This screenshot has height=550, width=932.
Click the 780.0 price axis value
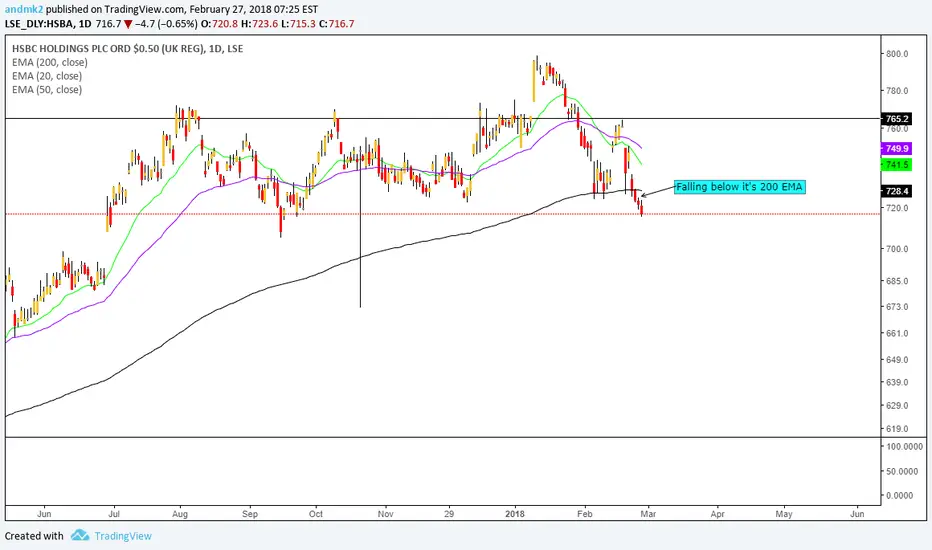click(897, 91)
